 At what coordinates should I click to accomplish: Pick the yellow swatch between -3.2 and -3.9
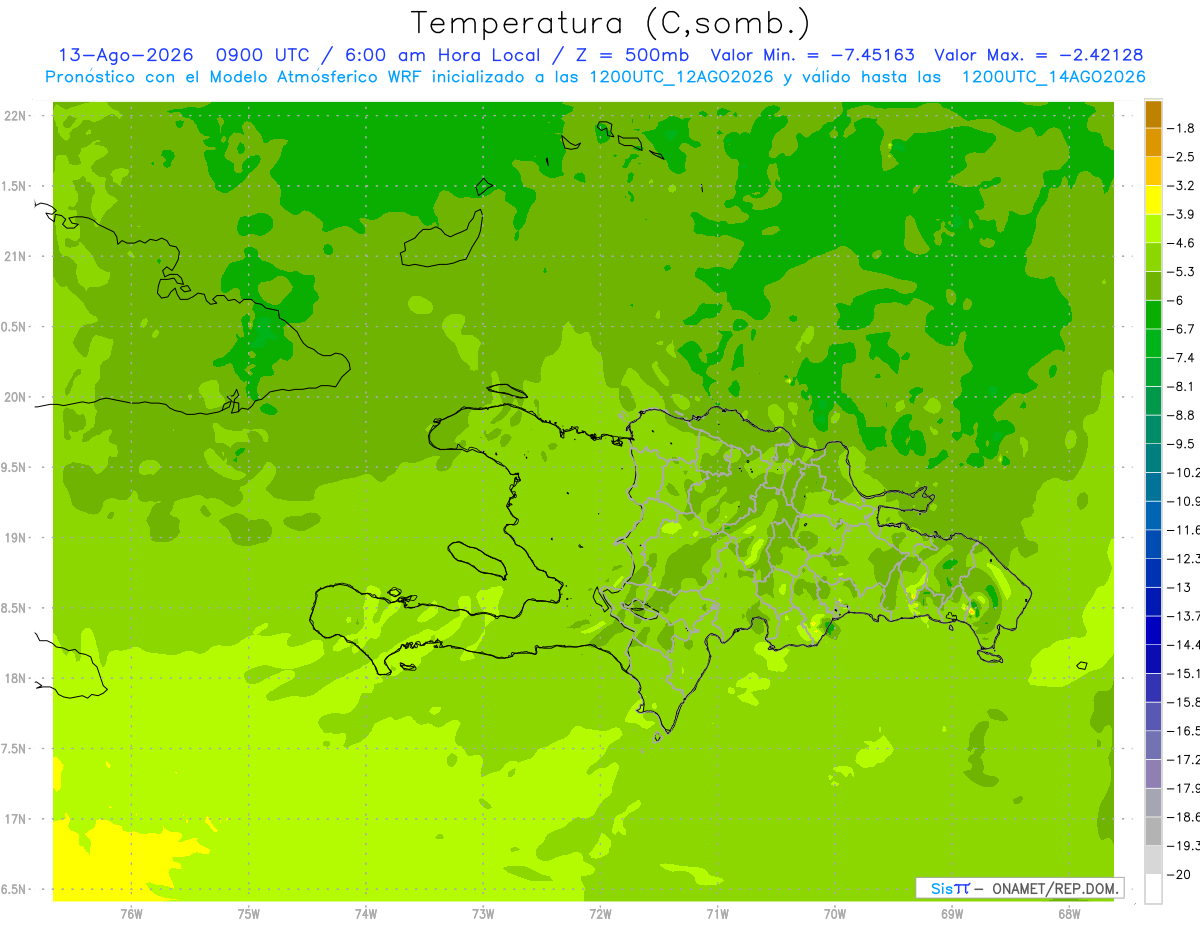click(1153, 200)
